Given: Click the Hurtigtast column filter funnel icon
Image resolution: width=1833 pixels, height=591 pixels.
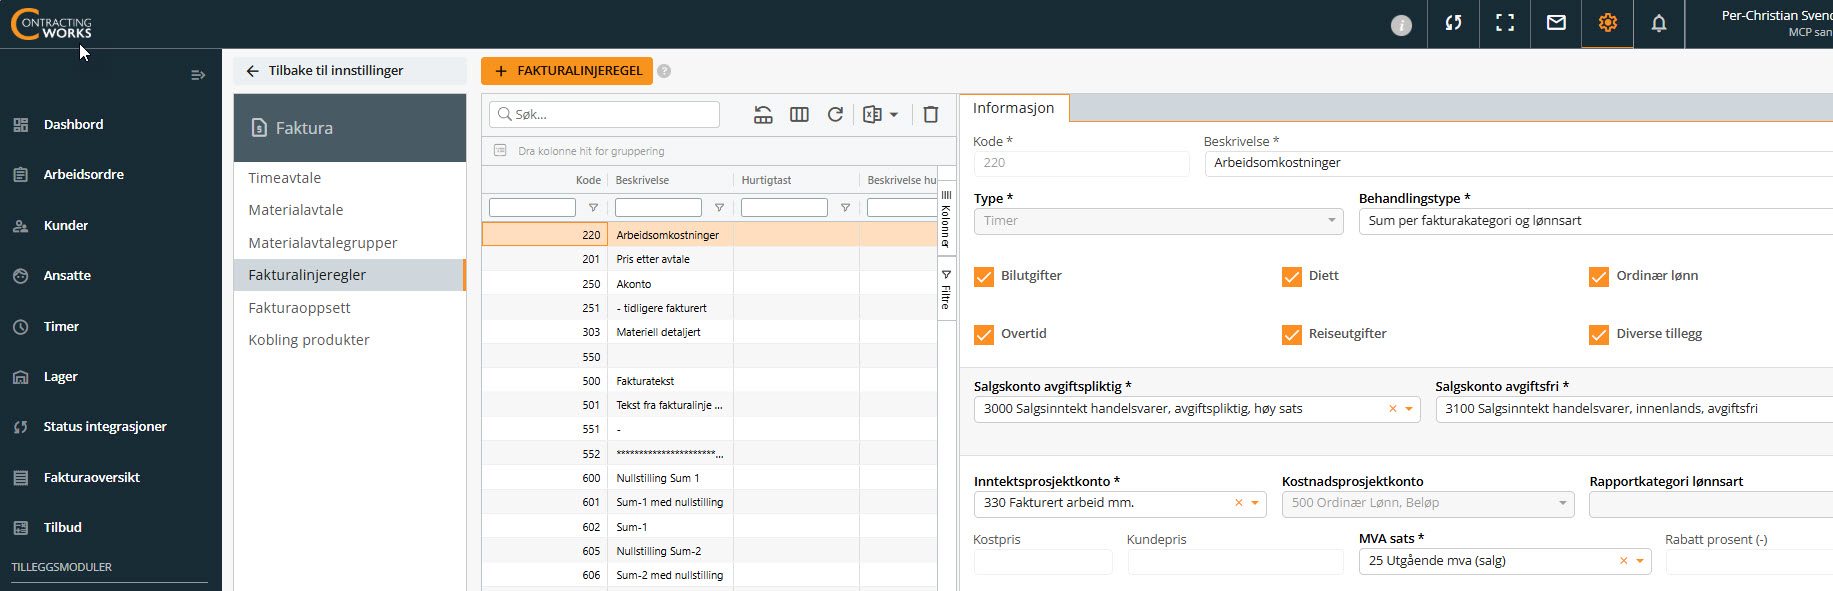Looking at the screenshot, I should [845, 208].
